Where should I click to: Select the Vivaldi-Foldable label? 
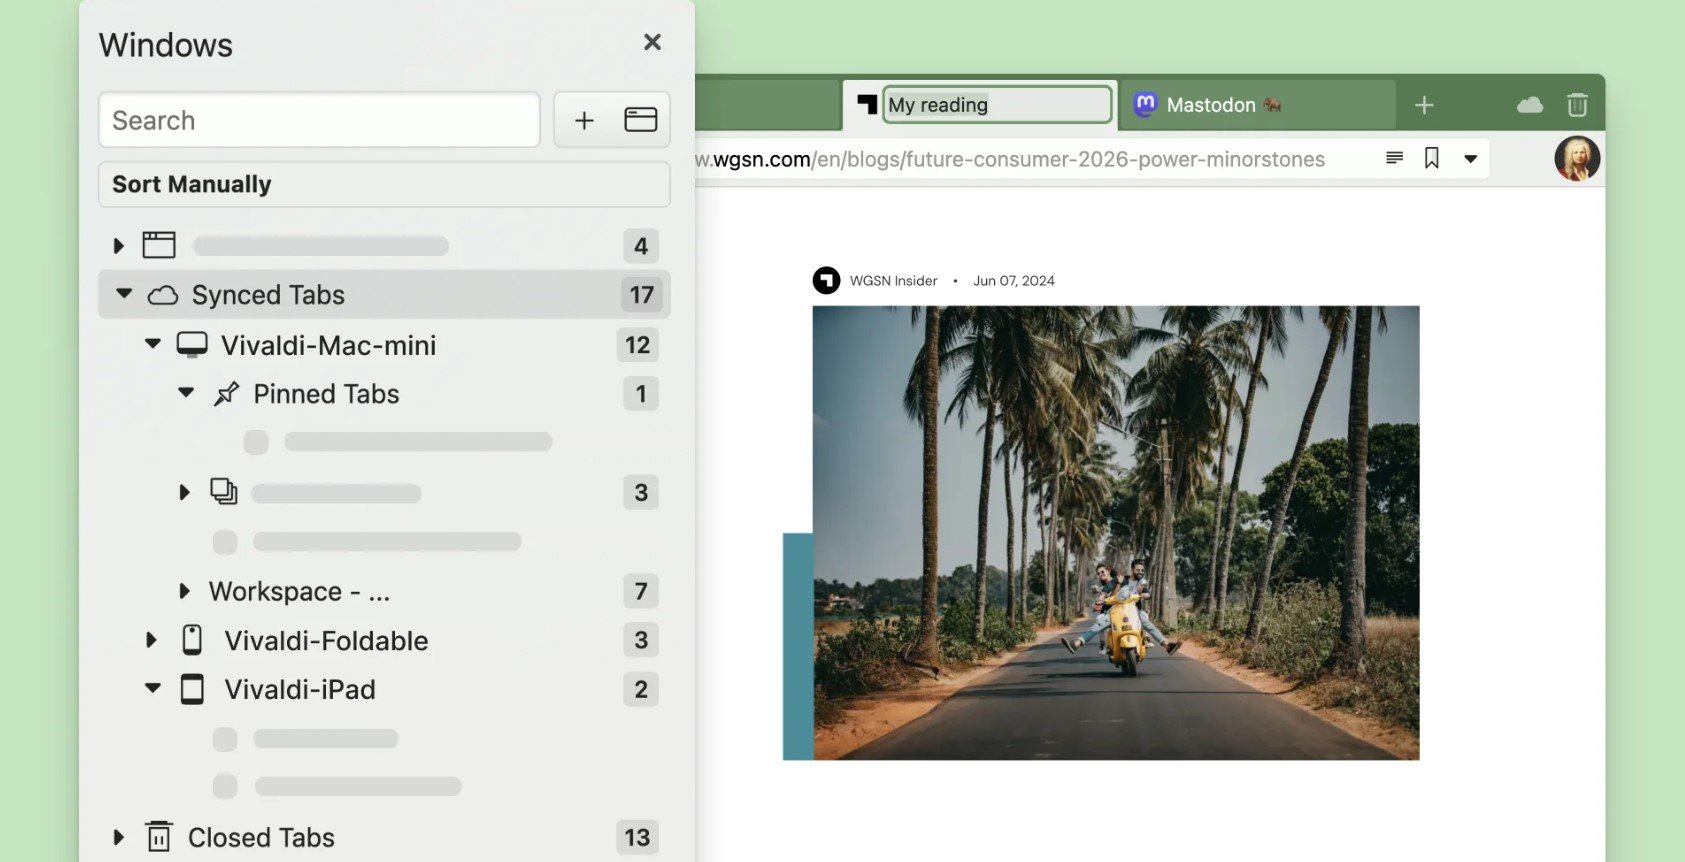click(326, 641)
